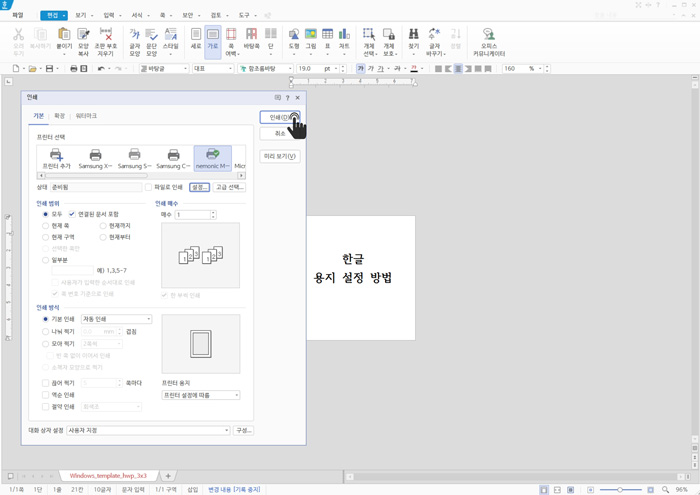Click the 조판 부호 지우기 icon
This screenshot has height=495, width=700.
click(x=106, y=34)
